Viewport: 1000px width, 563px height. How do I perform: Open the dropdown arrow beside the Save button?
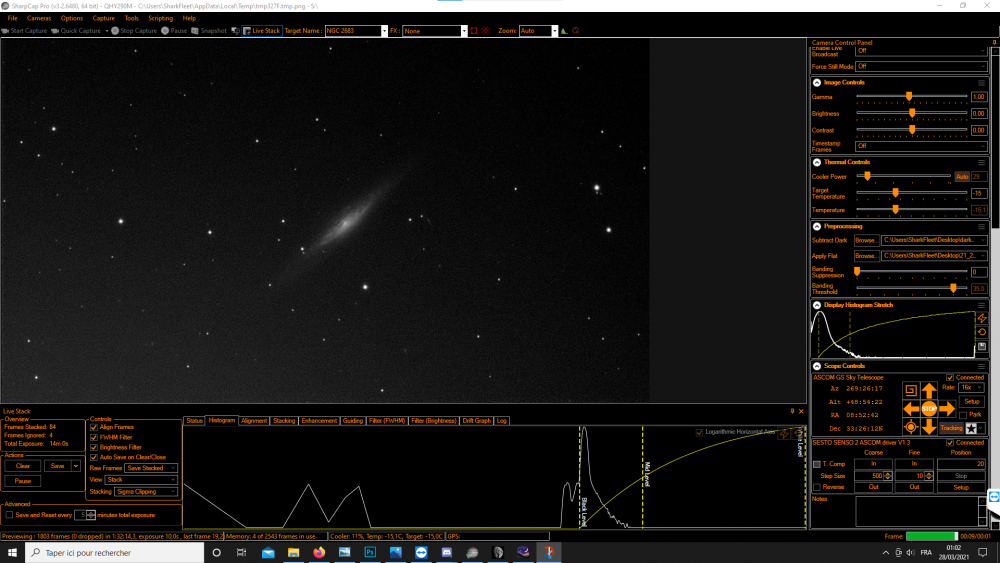76,466
